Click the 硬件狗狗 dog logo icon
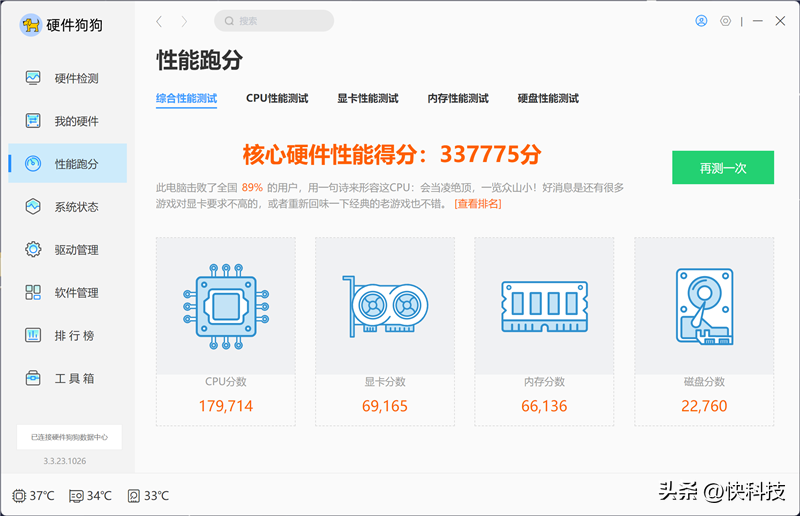 pyautogui.click(x=30, y=24)
